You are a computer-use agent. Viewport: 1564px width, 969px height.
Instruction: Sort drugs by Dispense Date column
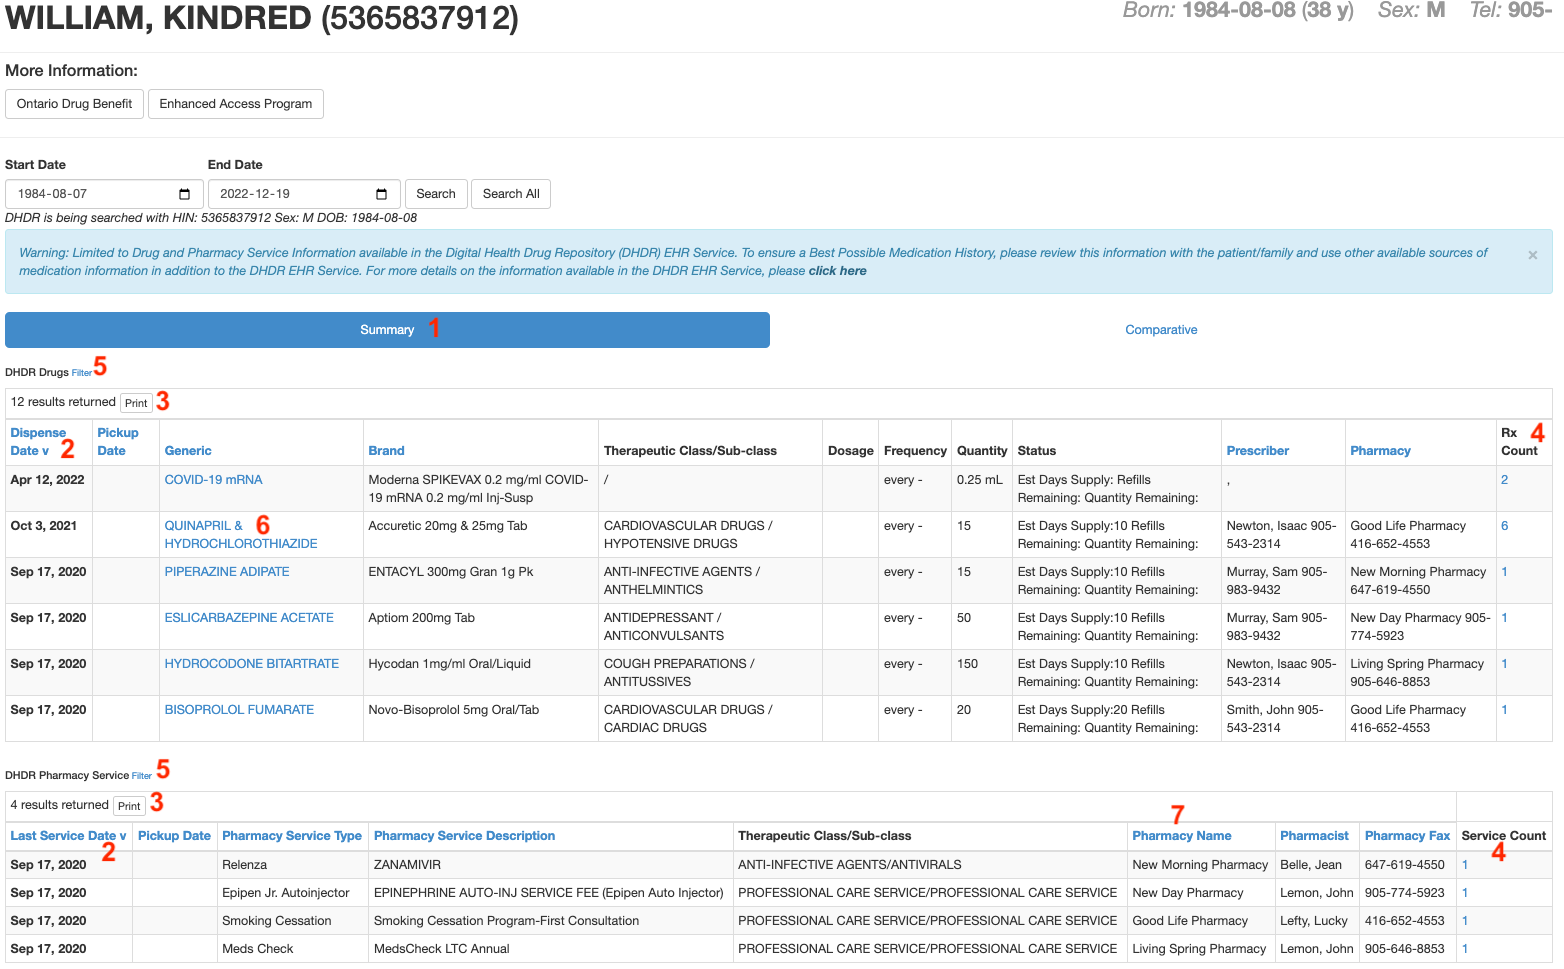coord(37,441)
